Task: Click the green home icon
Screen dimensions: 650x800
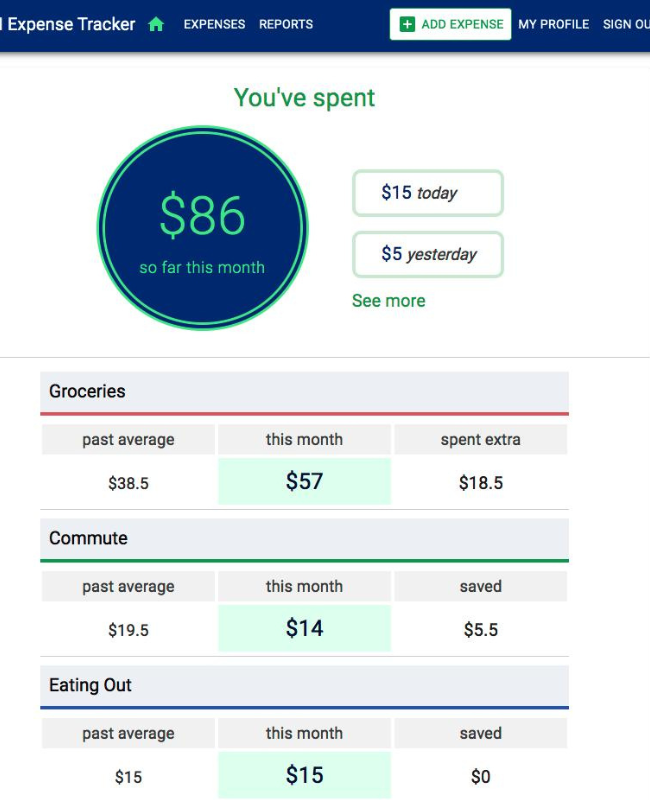Action: pos(156,24)
